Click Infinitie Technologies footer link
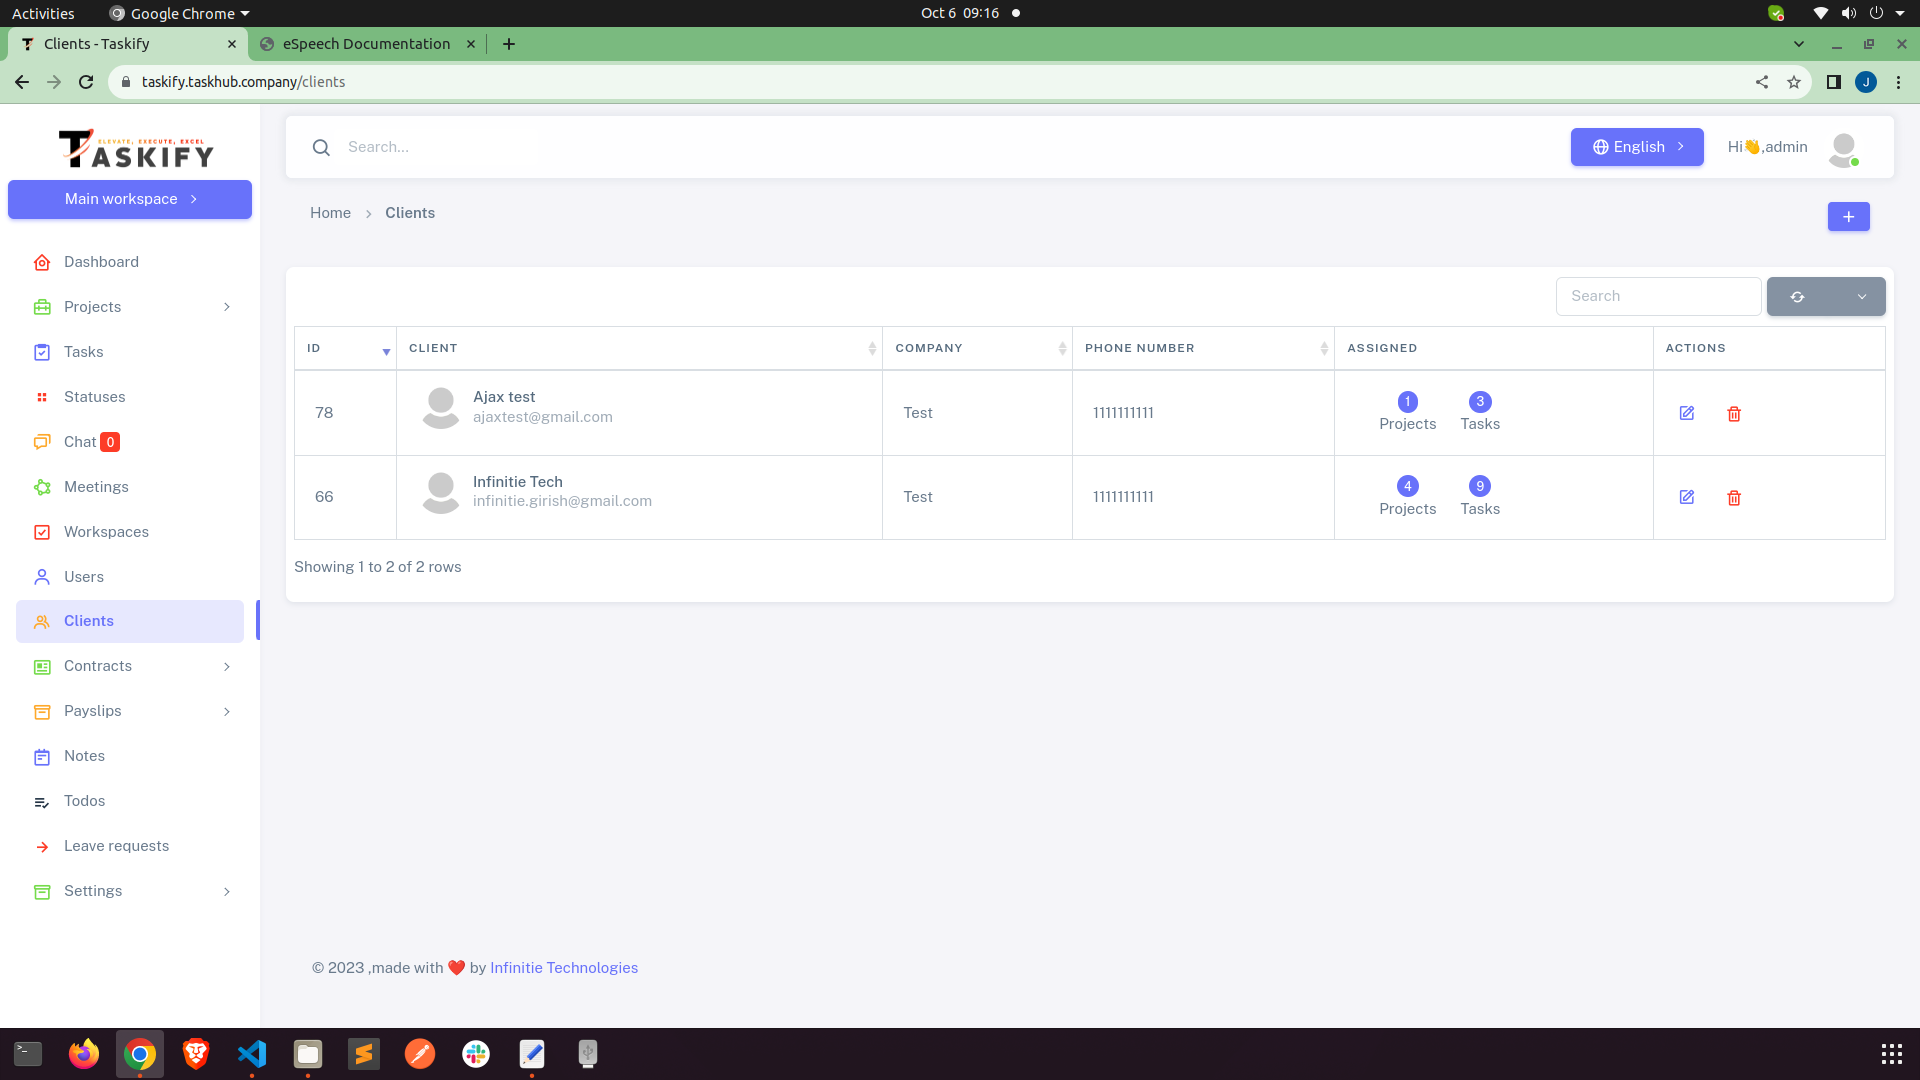This screenshot has height=1080, width=1920. pyautogui.click(x=563, y=968)
